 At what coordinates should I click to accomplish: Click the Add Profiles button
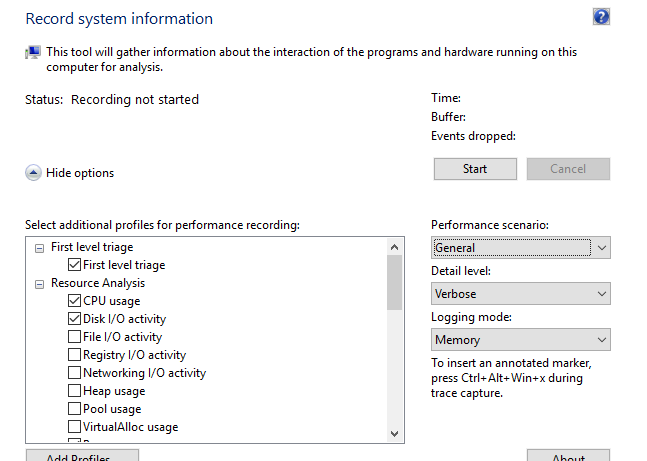click(x=82, y=456)
